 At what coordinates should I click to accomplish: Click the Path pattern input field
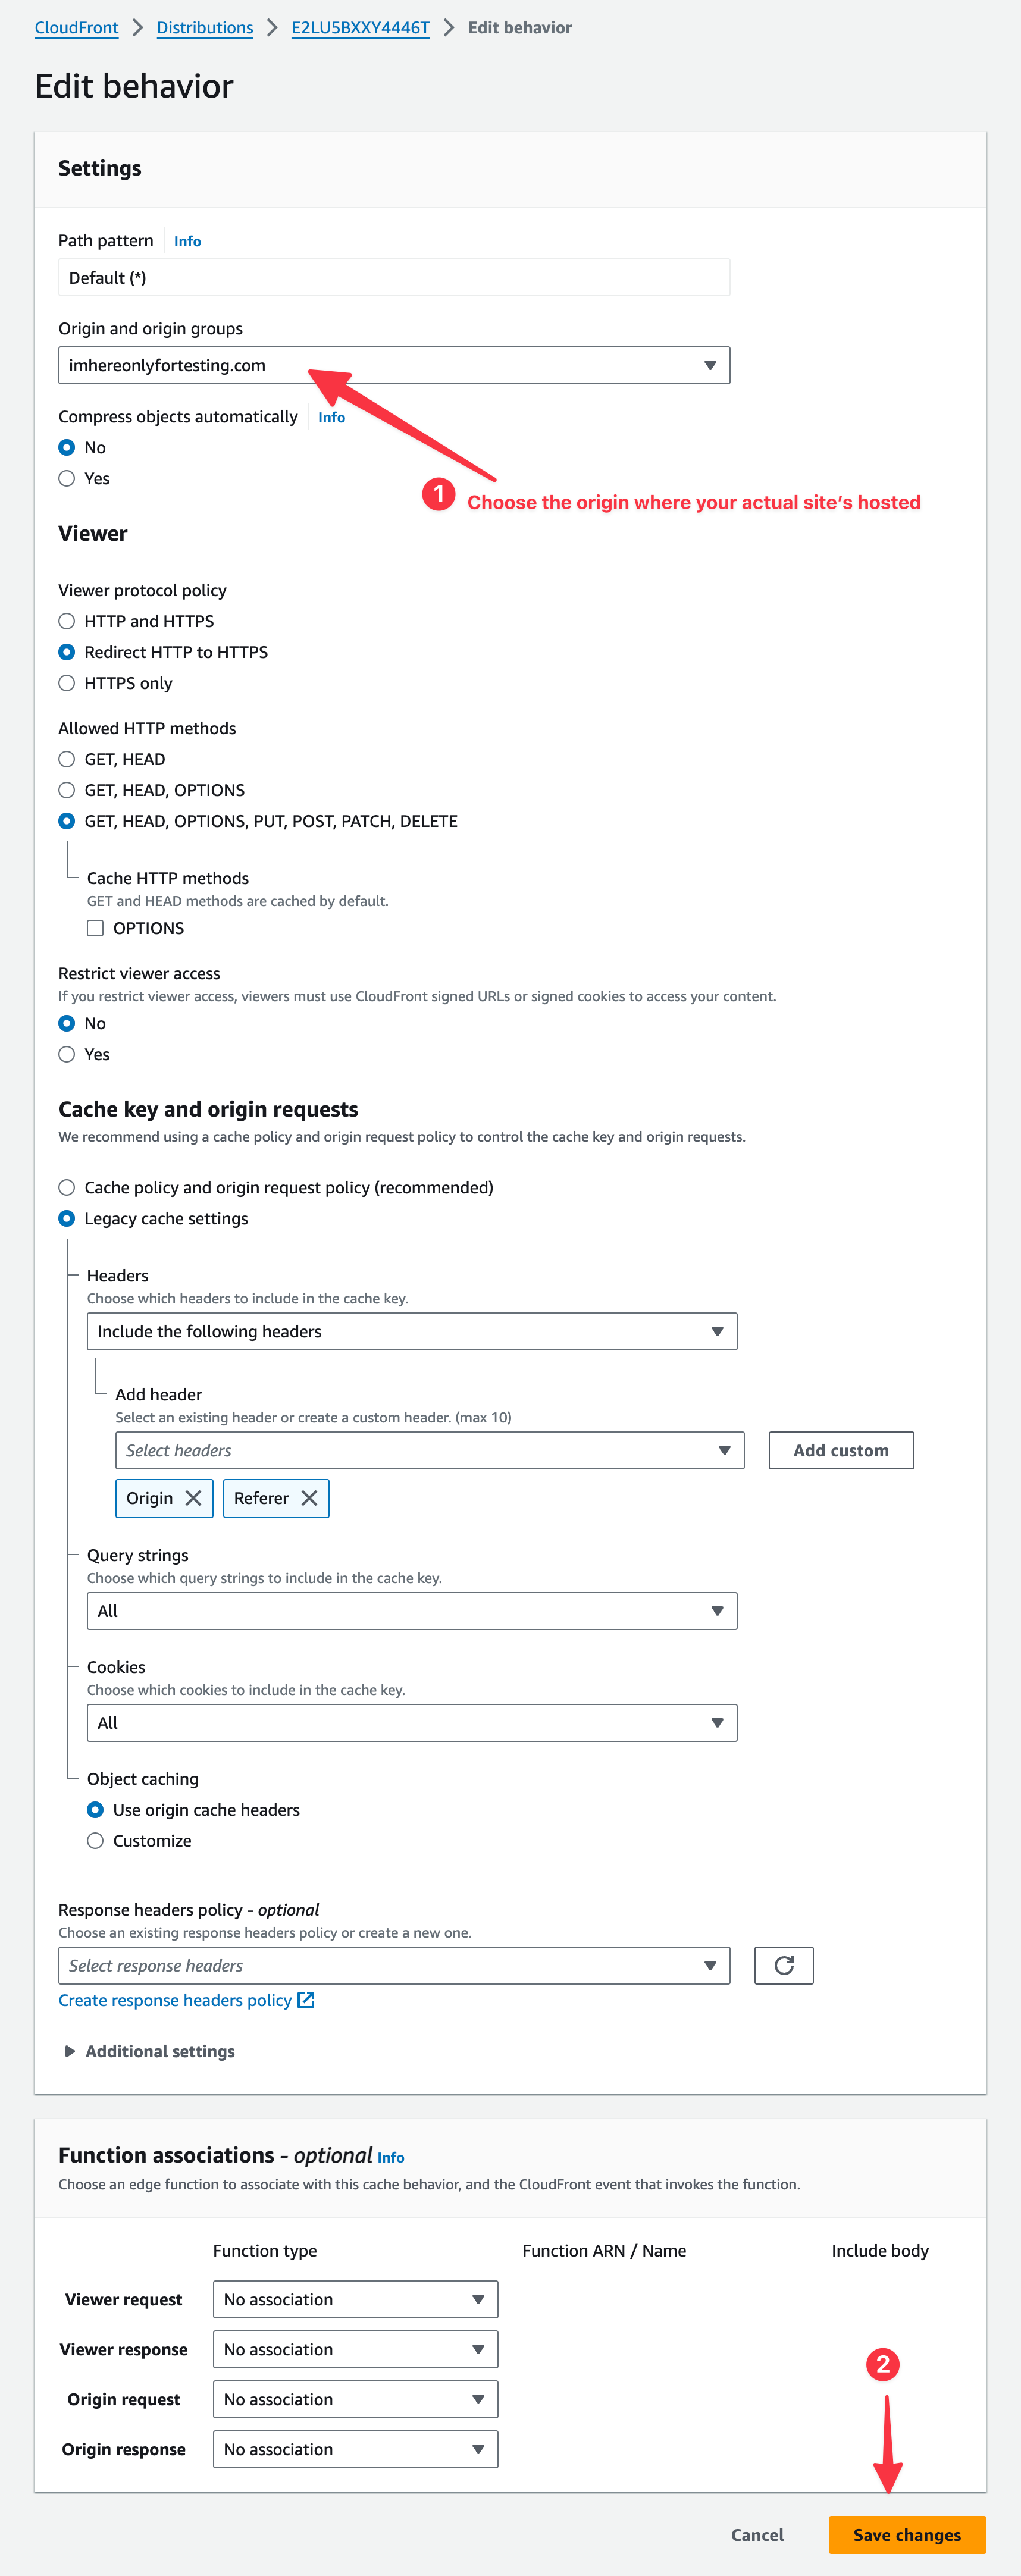(394, 278)
